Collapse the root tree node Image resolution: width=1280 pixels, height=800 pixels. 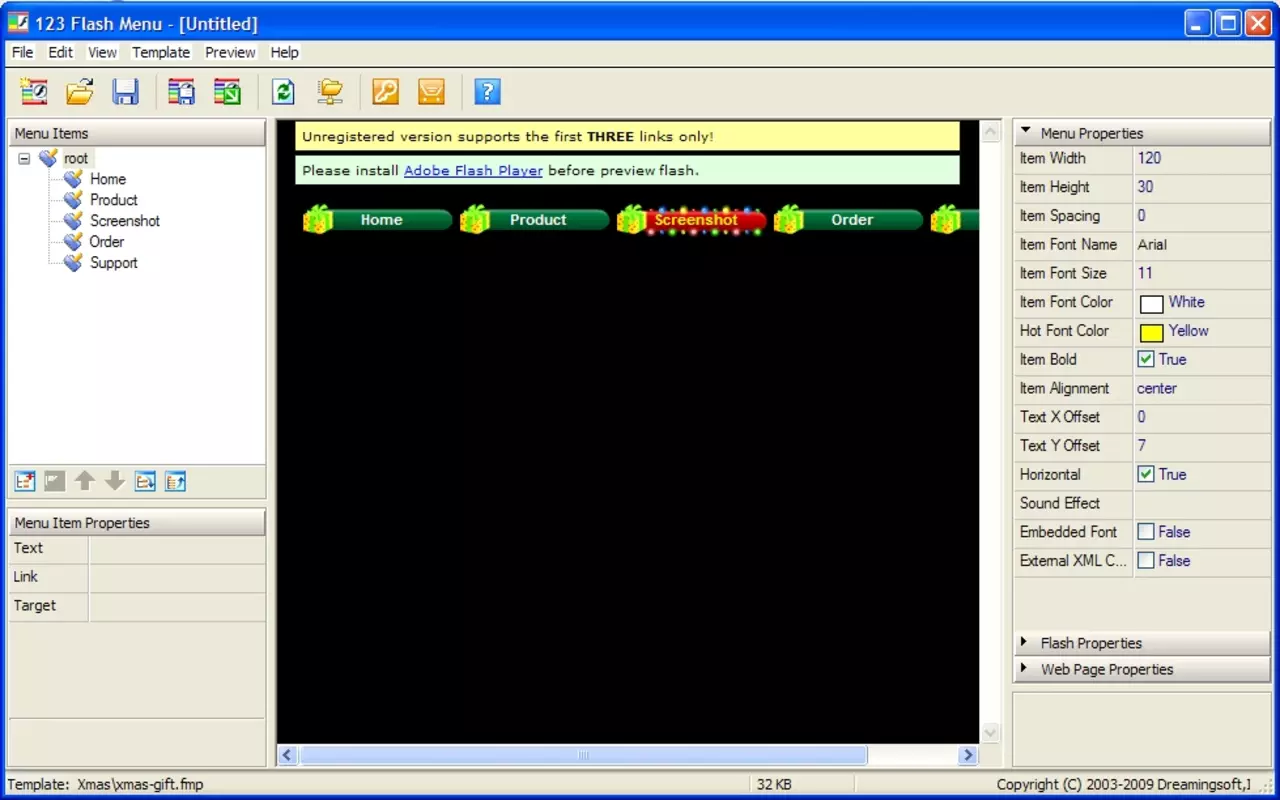pyautogui.click(x=24, y=158)
